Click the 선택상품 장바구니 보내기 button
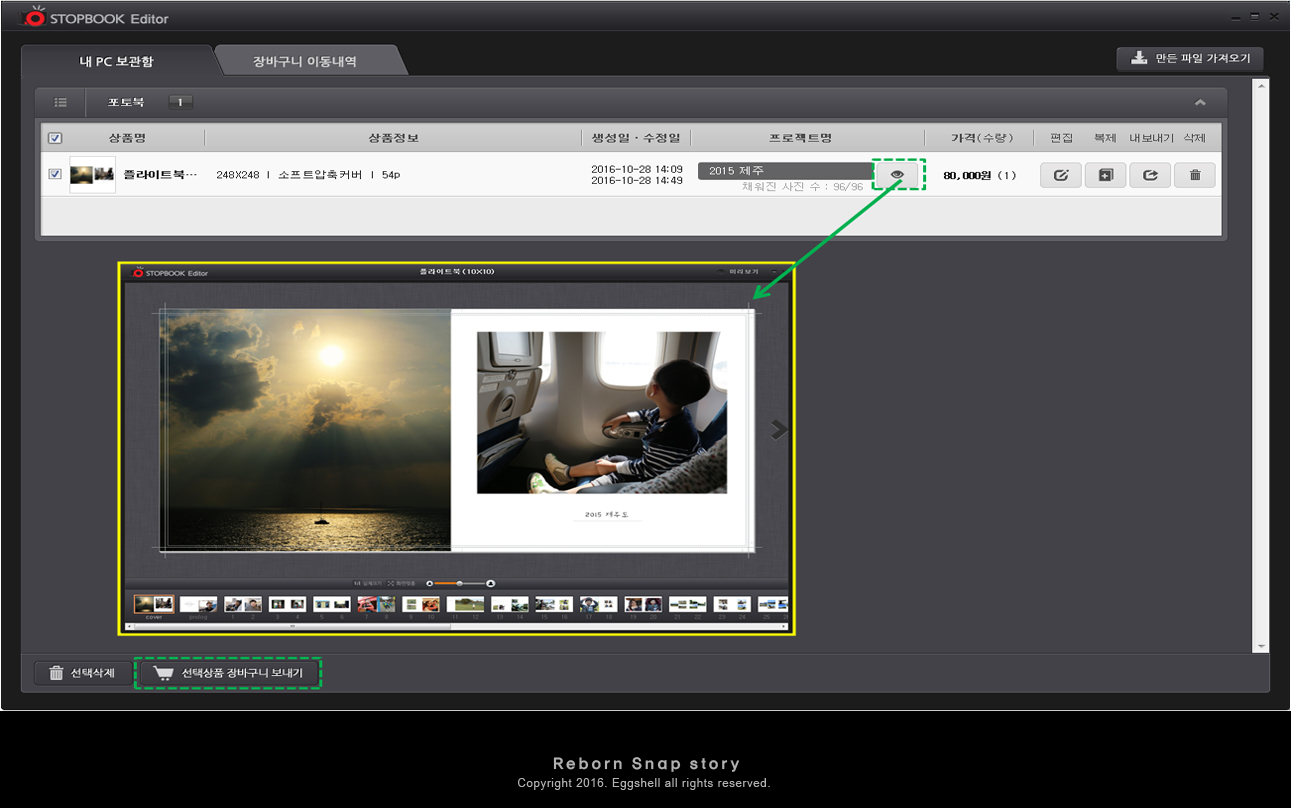The image size is (1291, 808). coord(229,673)
